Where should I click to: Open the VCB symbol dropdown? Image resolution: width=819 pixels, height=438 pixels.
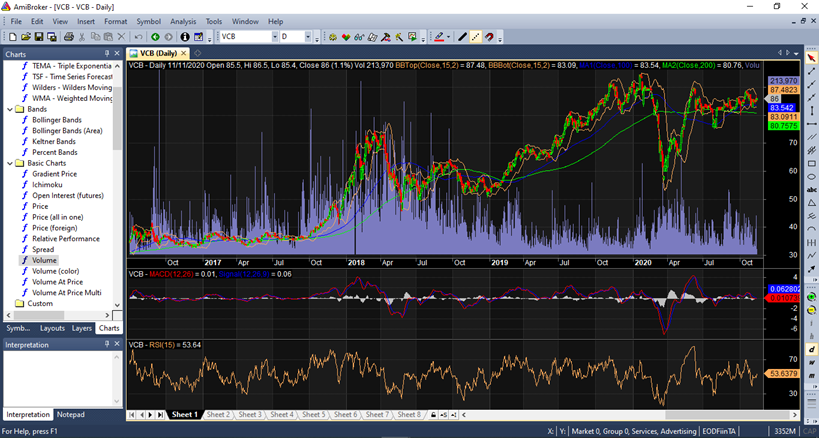274,37
